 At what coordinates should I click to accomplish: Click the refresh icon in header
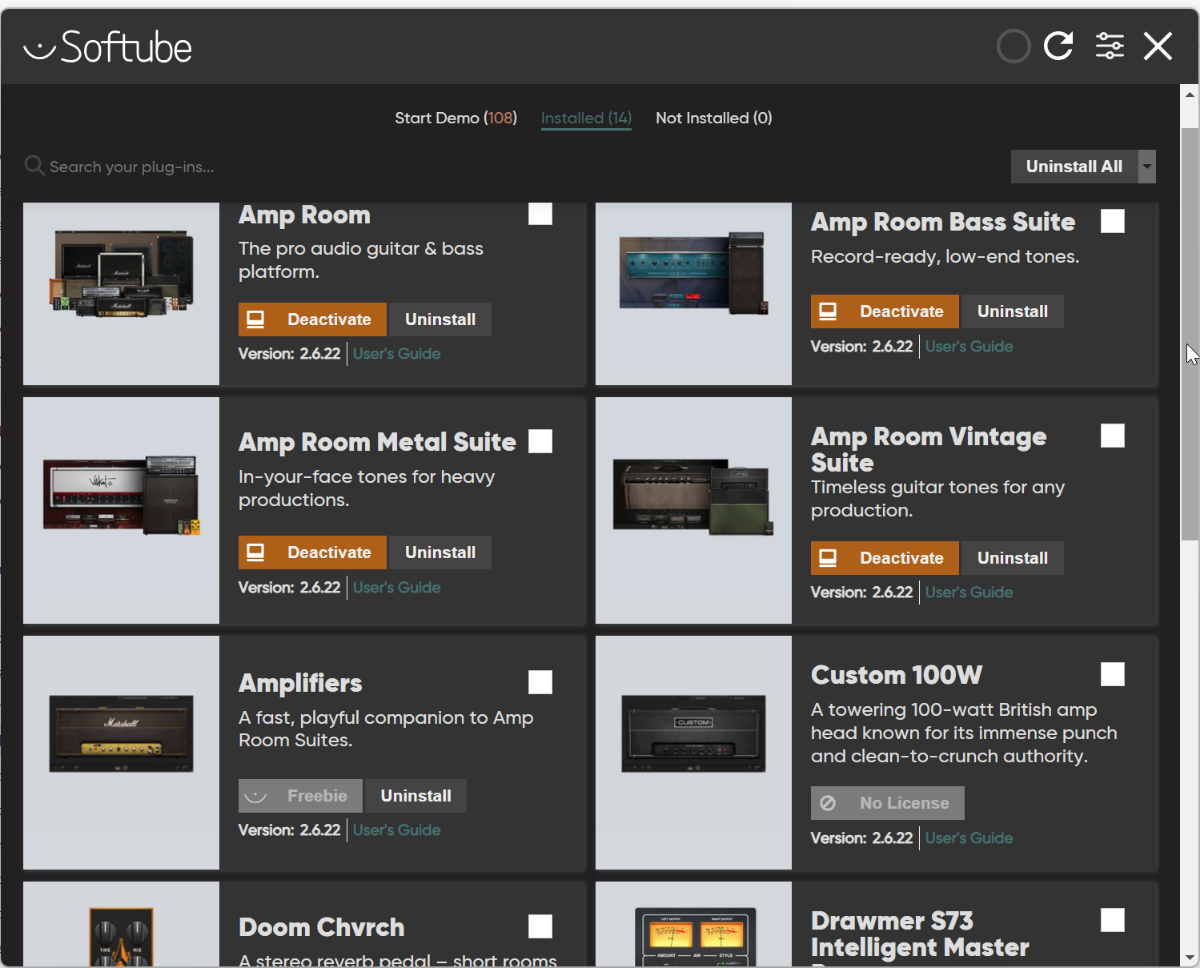click(x=1058, y=46)
